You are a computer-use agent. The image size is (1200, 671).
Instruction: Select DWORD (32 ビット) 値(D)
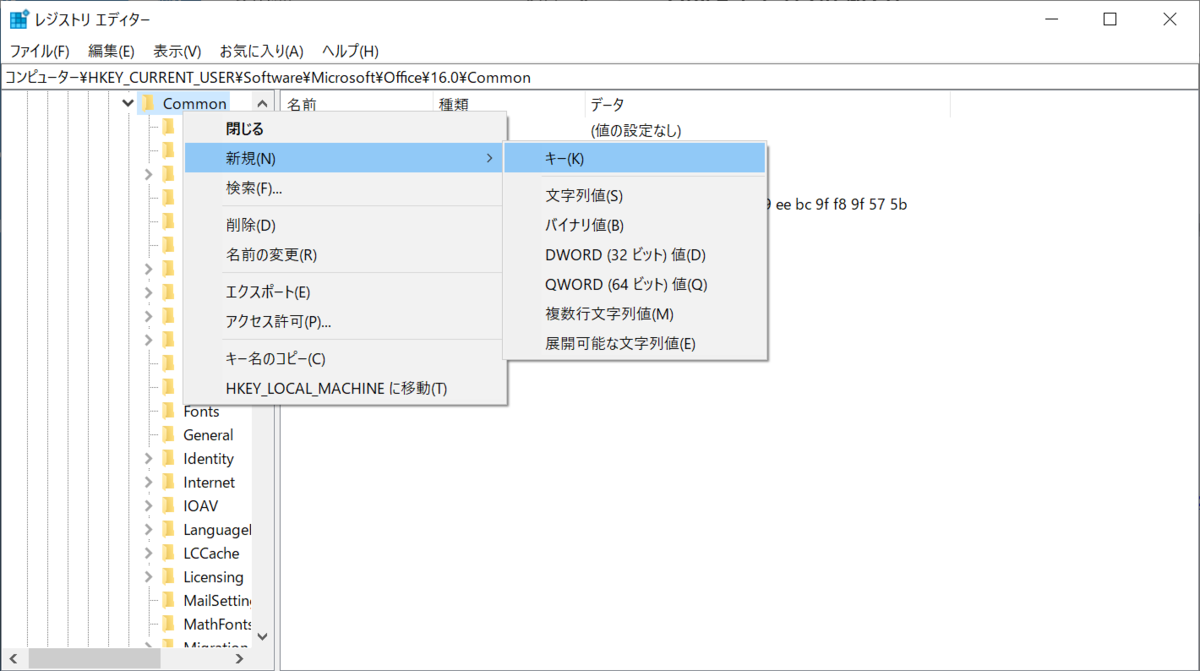click(x=635, y=255)
